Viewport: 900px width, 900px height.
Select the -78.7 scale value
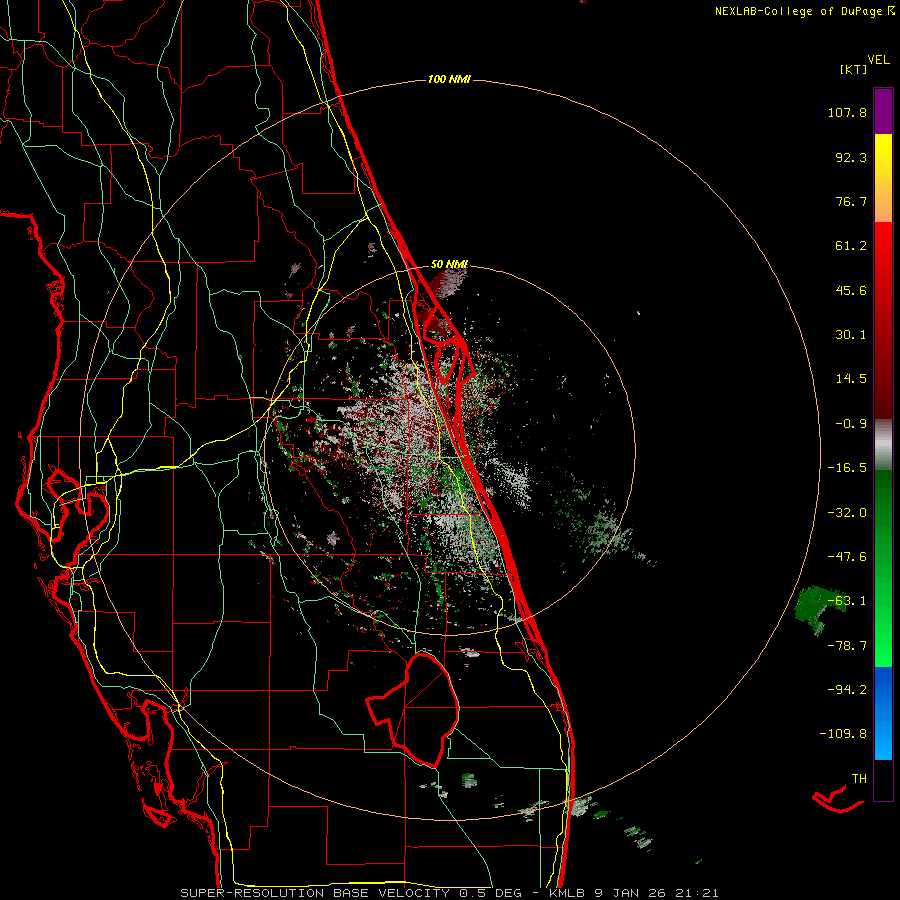pos(847,646)
